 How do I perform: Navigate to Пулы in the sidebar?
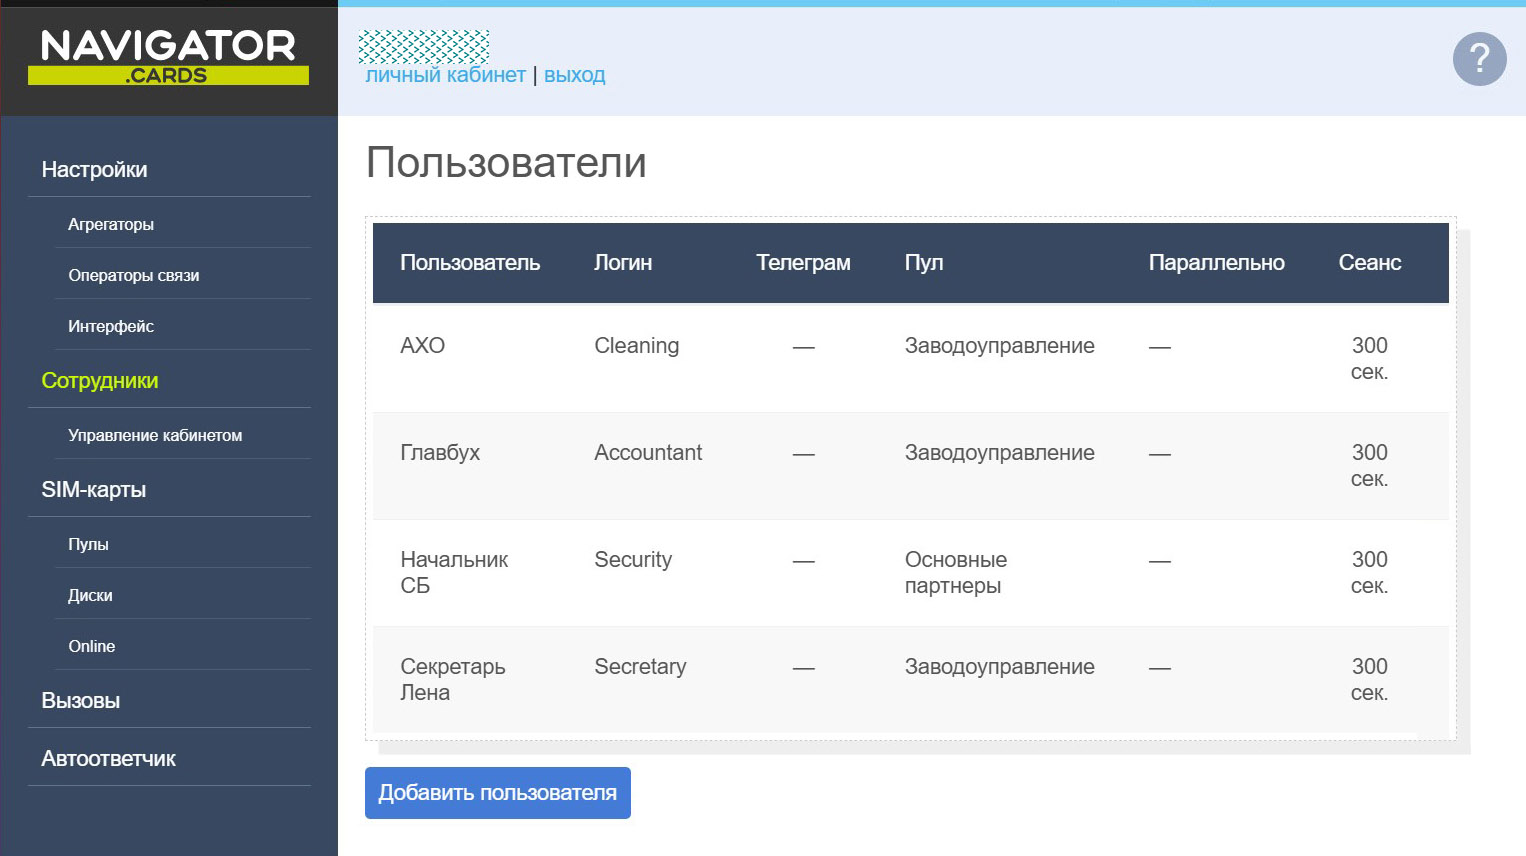tap(88, 545)
